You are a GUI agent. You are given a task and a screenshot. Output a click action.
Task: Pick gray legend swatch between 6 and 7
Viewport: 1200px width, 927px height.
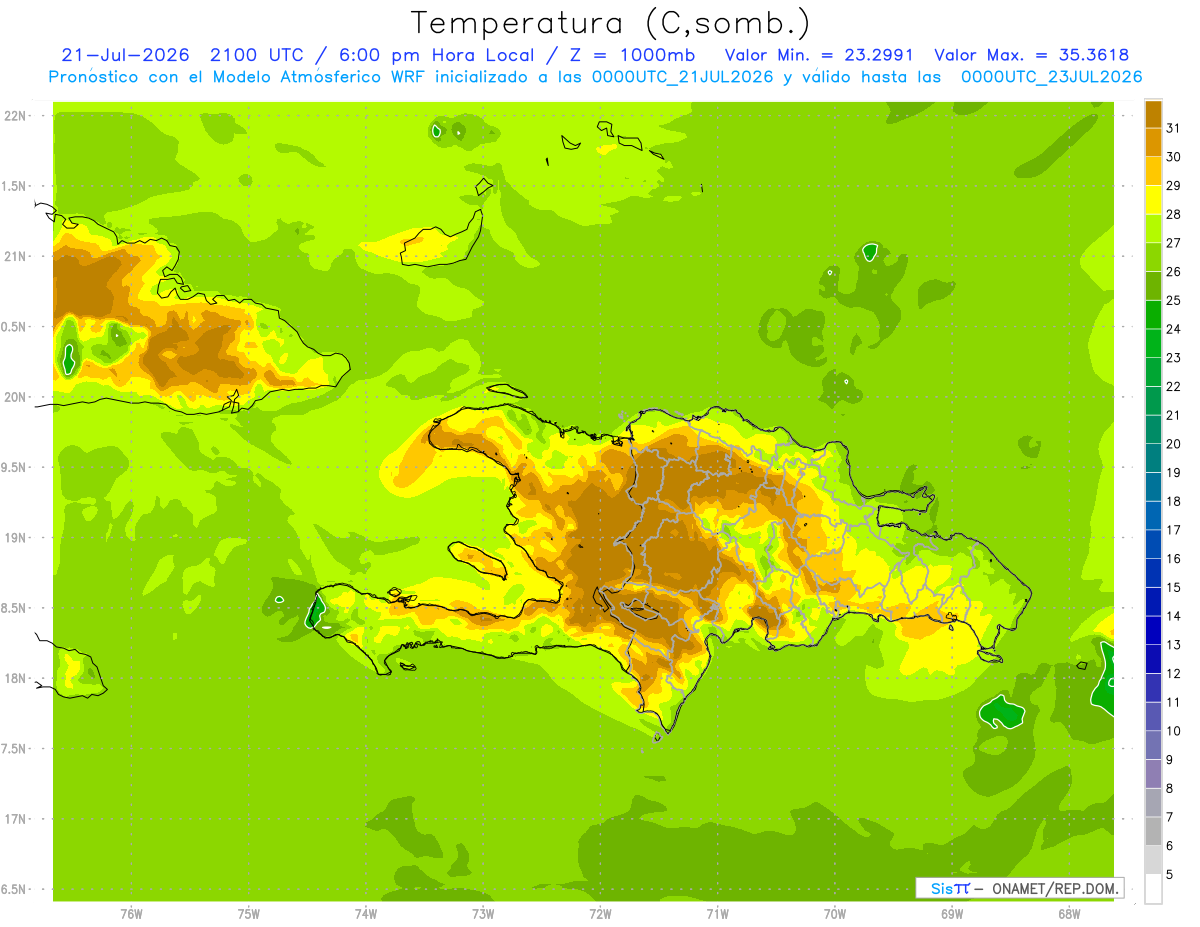pos(1153,831)
